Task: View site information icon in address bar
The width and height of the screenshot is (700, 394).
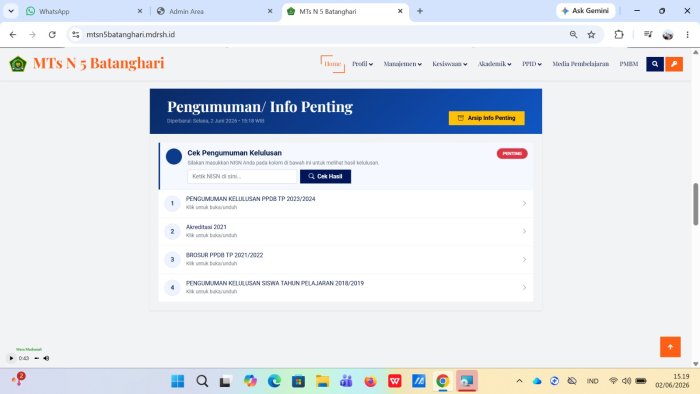Action: click(x=76, y=34)
